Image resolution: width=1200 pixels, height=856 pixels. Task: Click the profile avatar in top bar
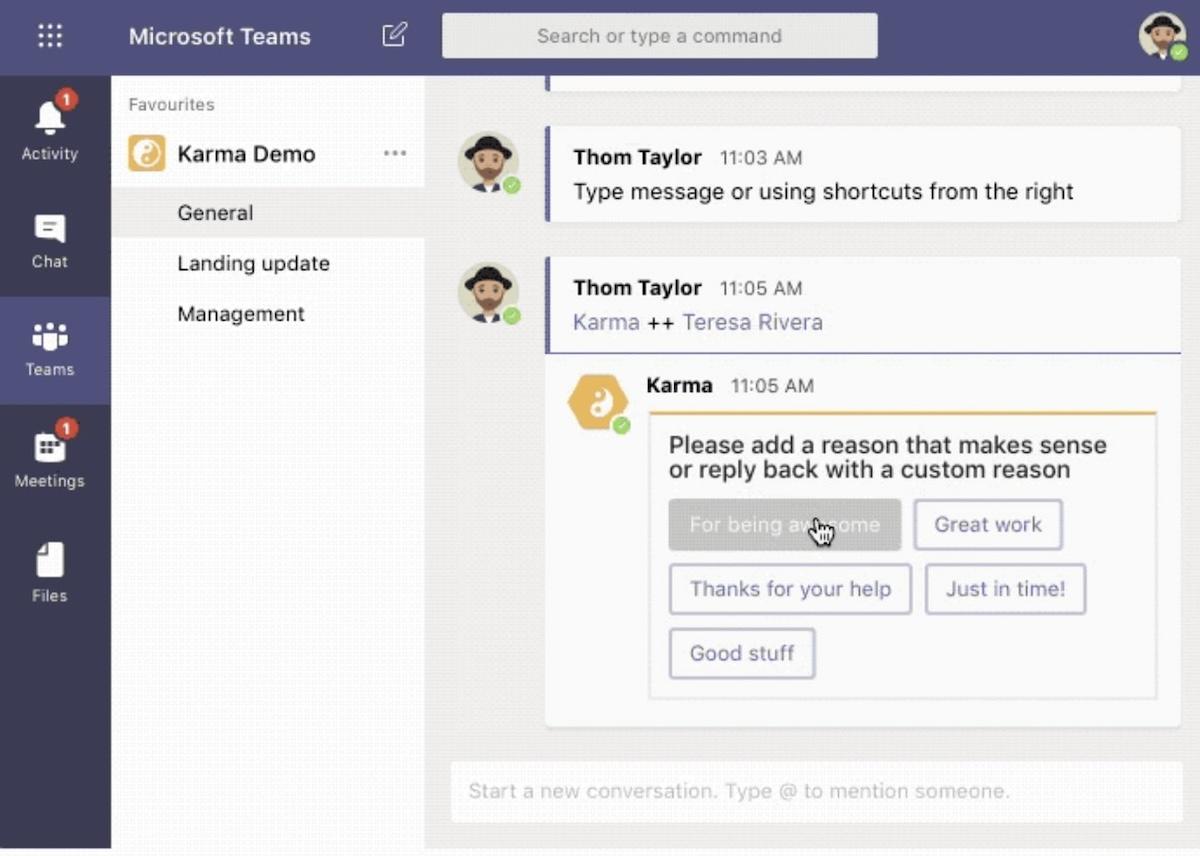pyautogui.click(x=1162, y=36)
